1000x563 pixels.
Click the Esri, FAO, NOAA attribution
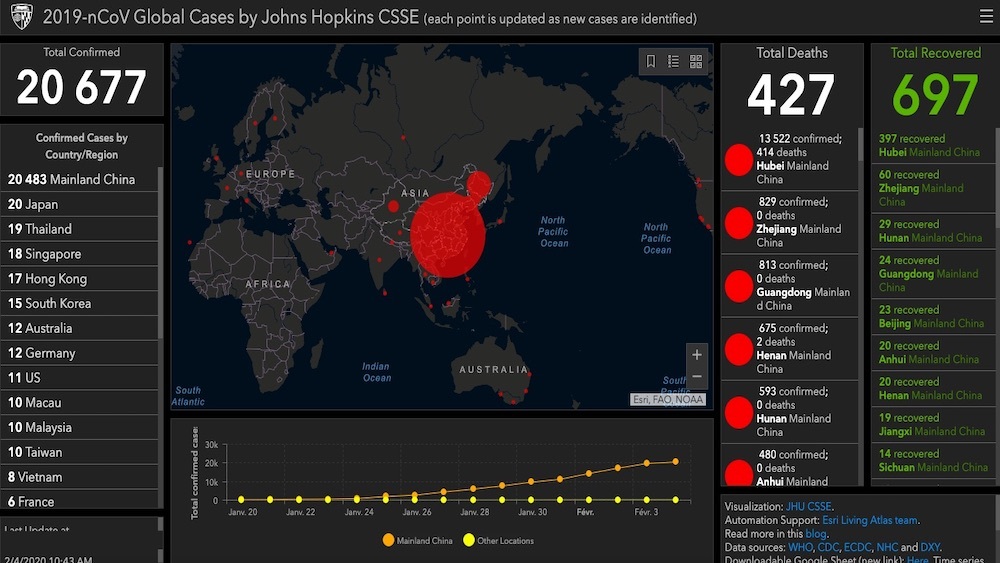click(x=668, y=399)
